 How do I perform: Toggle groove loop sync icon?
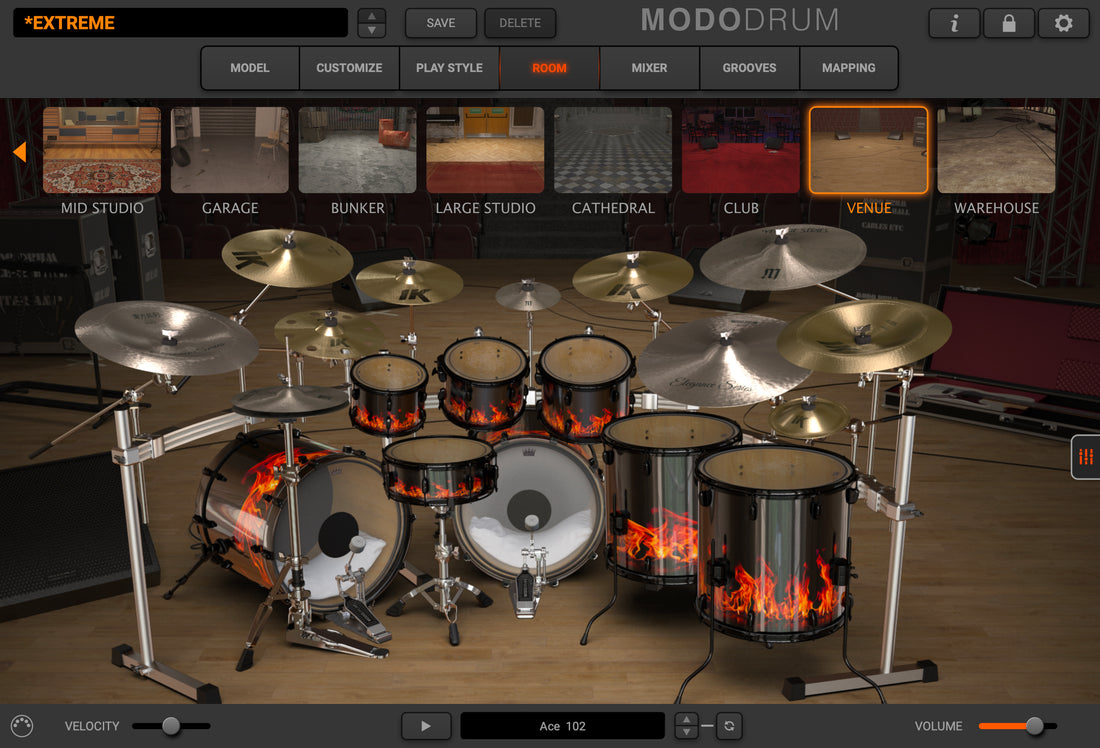pyautogui.click(x=729, y=726)
